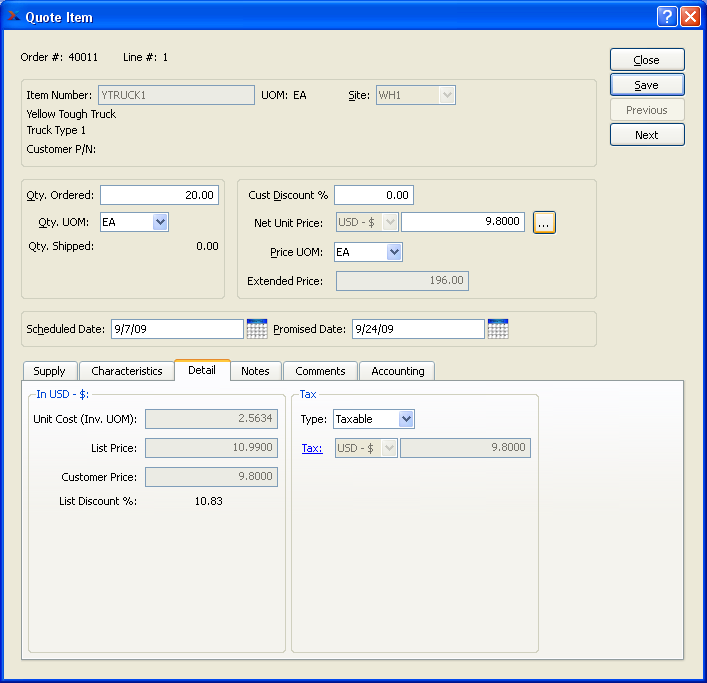Click the title bar help question mark
The height and width of the screenshot is (683, 707).
click(667, 16)
